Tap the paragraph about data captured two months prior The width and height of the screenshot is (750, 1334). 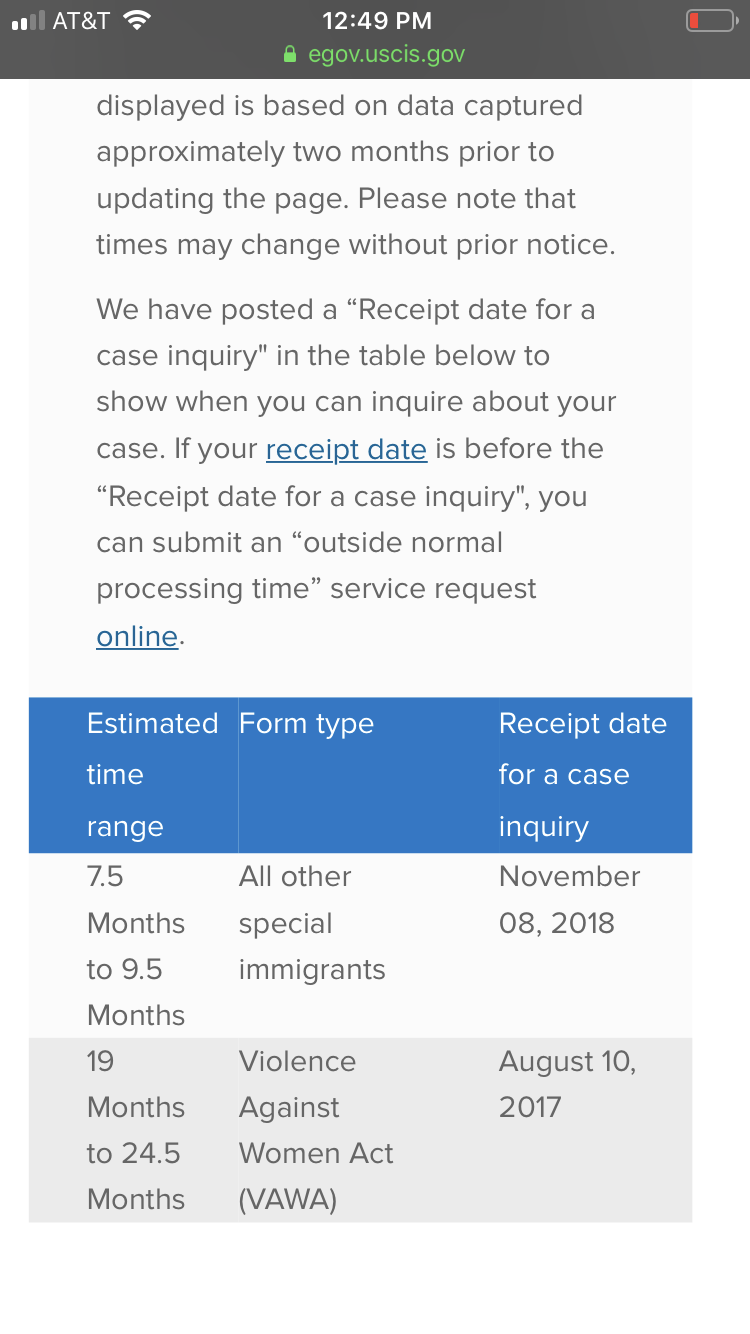356,175
